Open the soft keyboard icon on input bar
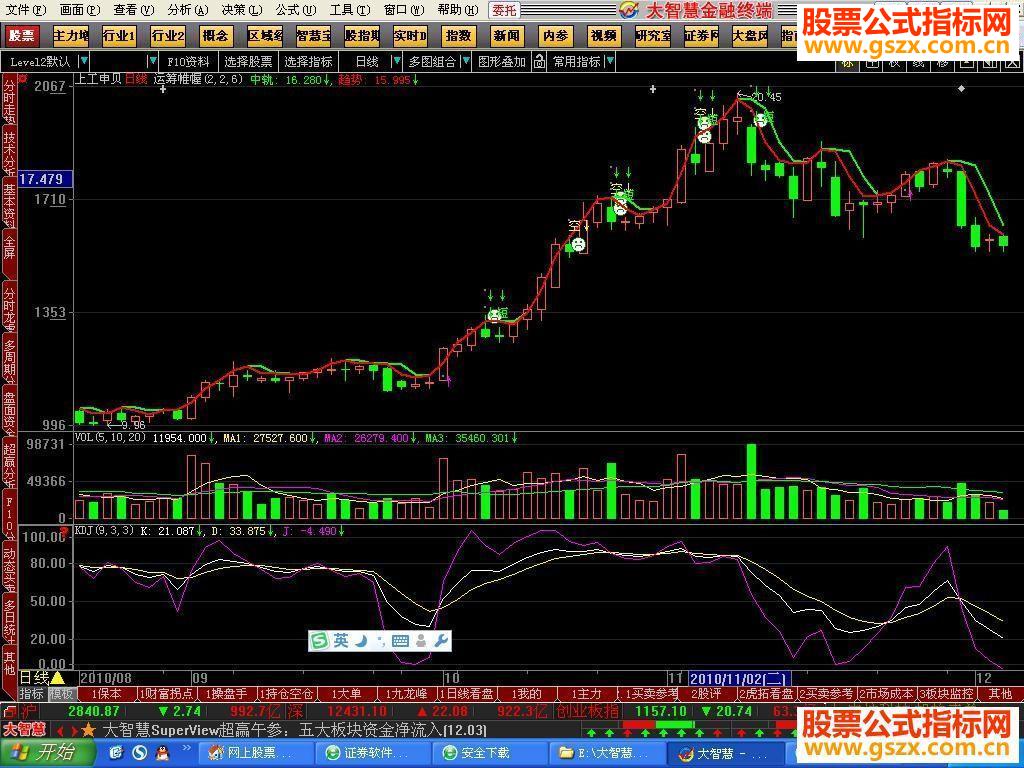The image size is (1024, 768). [401, 641]
